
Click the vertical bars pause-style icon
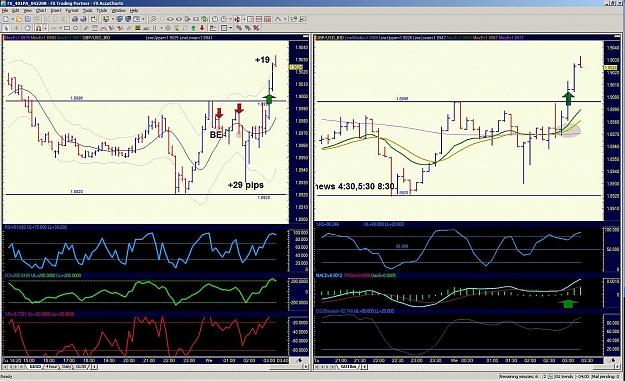tap(155, 28)
